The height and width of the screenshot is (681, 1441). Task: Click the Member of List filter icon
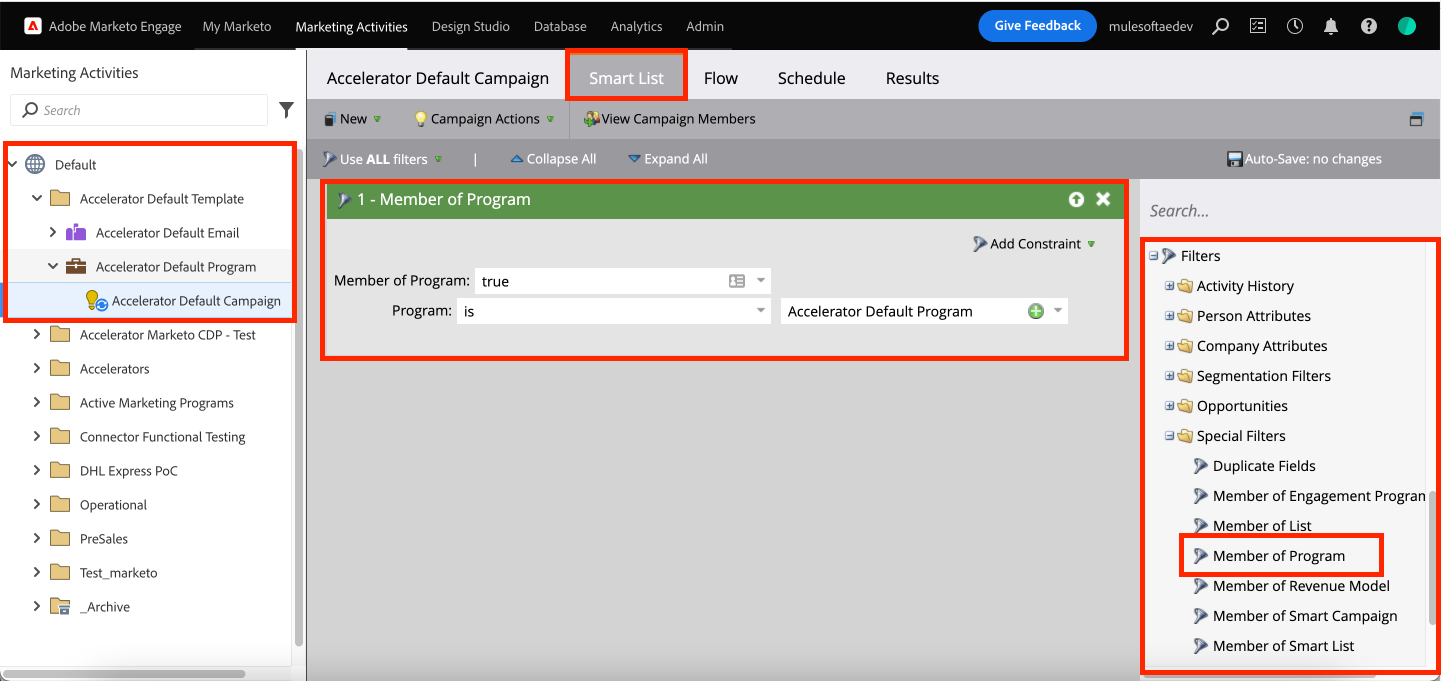pyautogui.click(x=1201, y=526)
